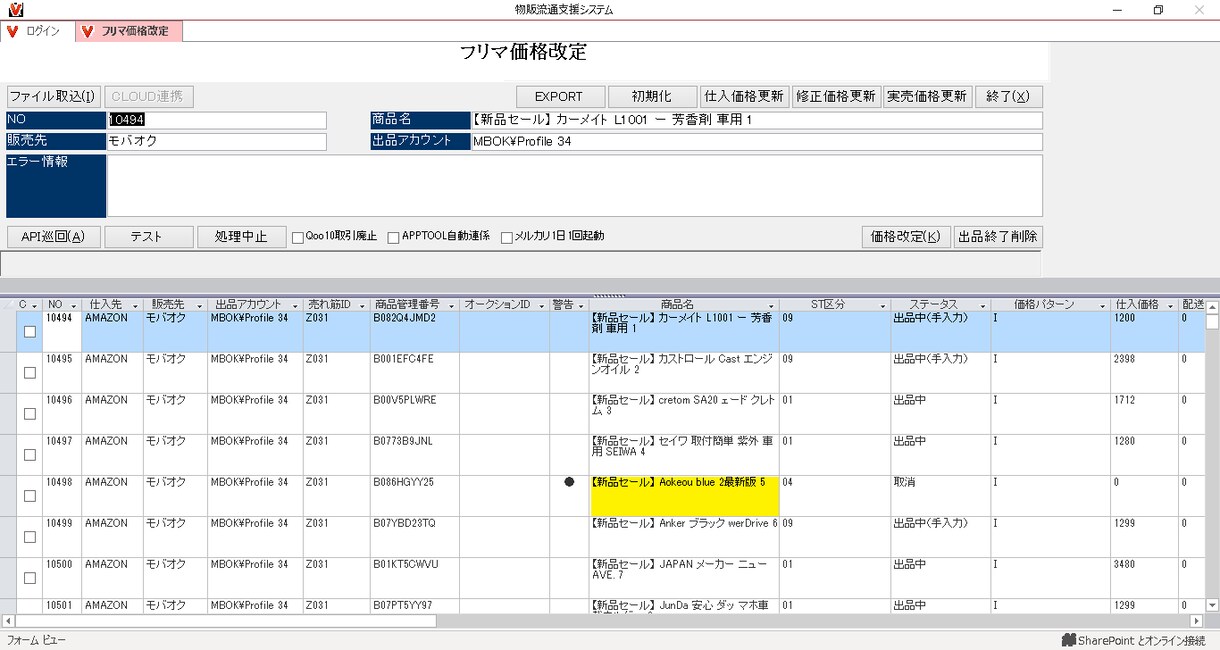Viewport: 1220px width, 650px height.
Task: Check the row 10494 checkbox
Action: click(30, 332)
